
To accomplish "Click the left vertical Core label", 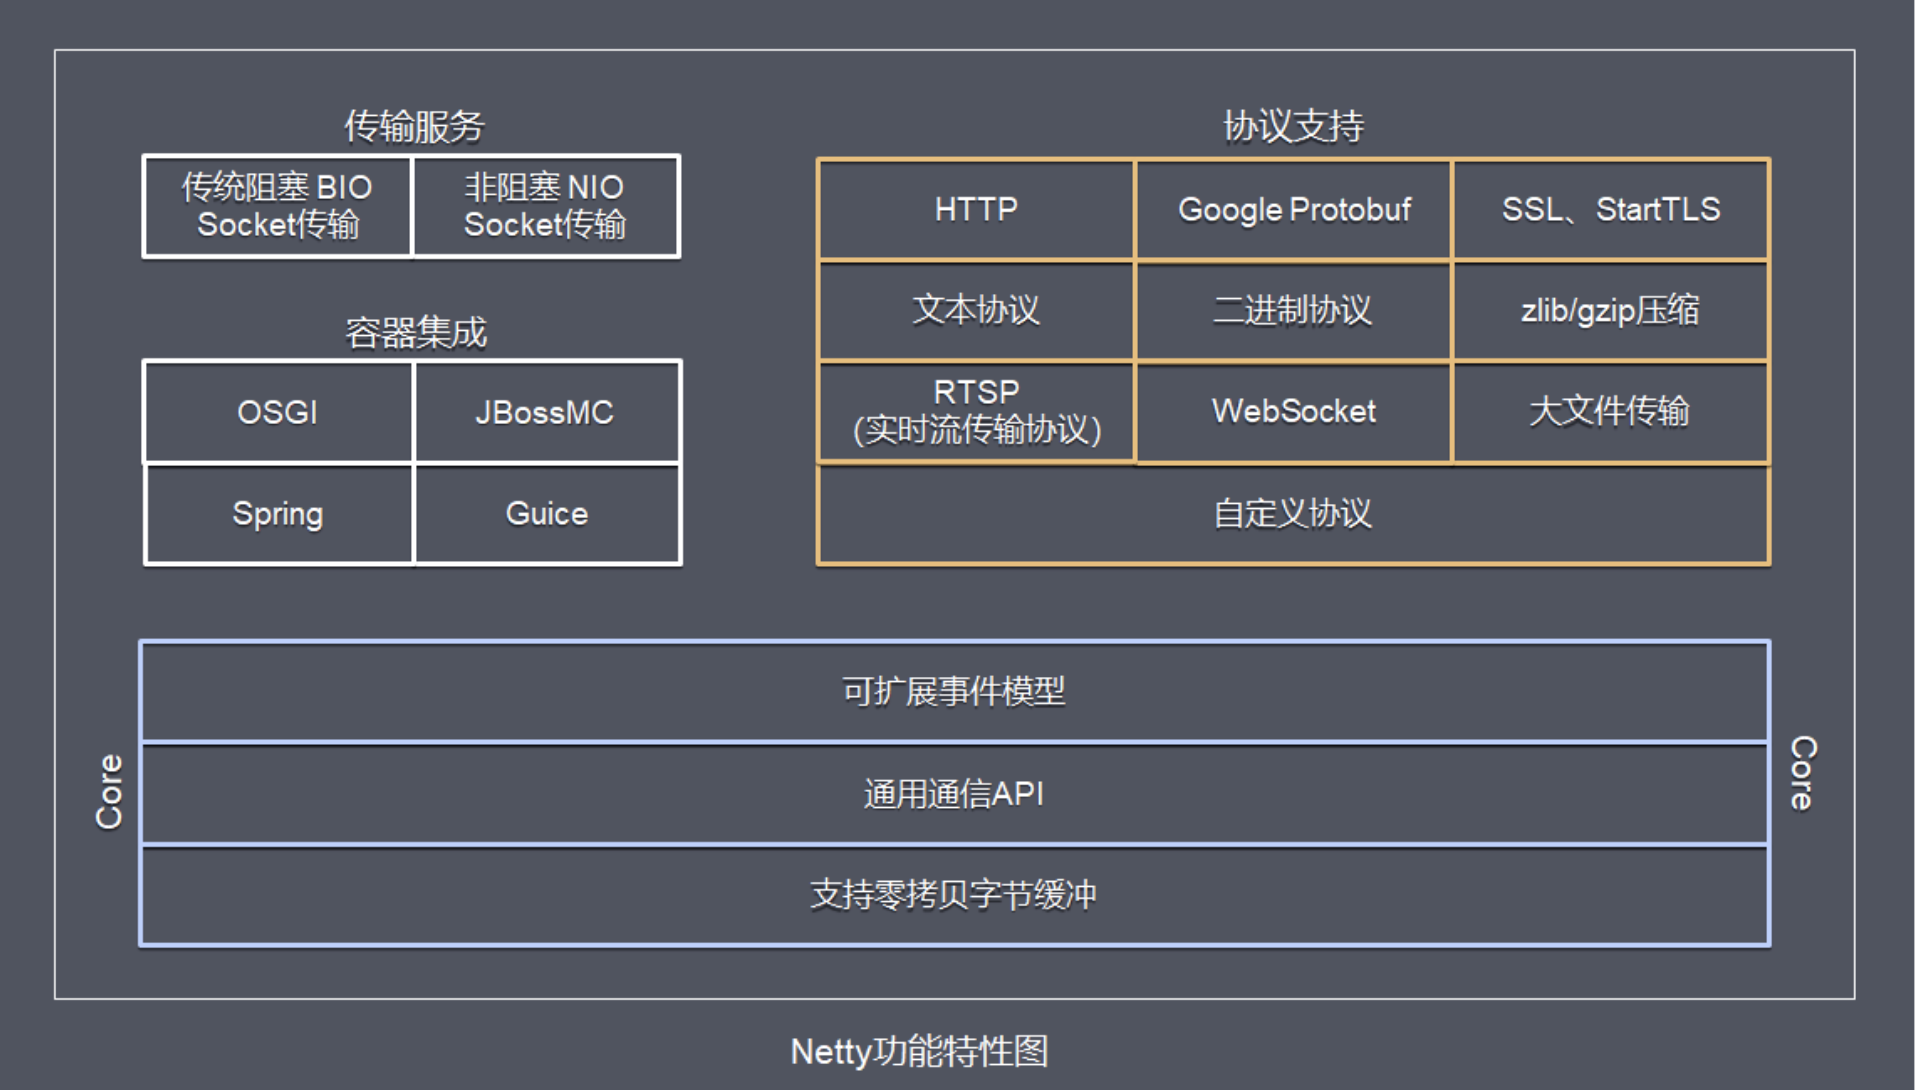I will [x=109, y=791].
